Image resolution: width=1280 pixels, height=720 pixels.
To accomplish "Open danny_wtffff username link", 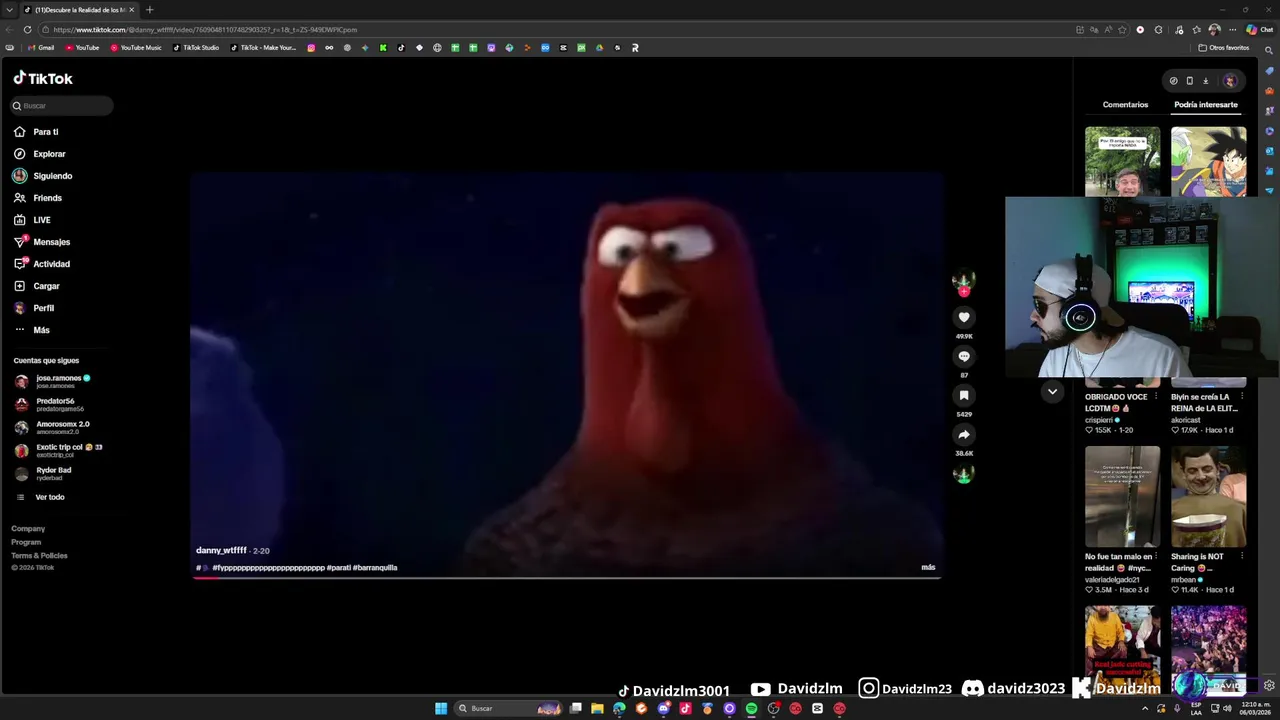I will tap(221, 550).
